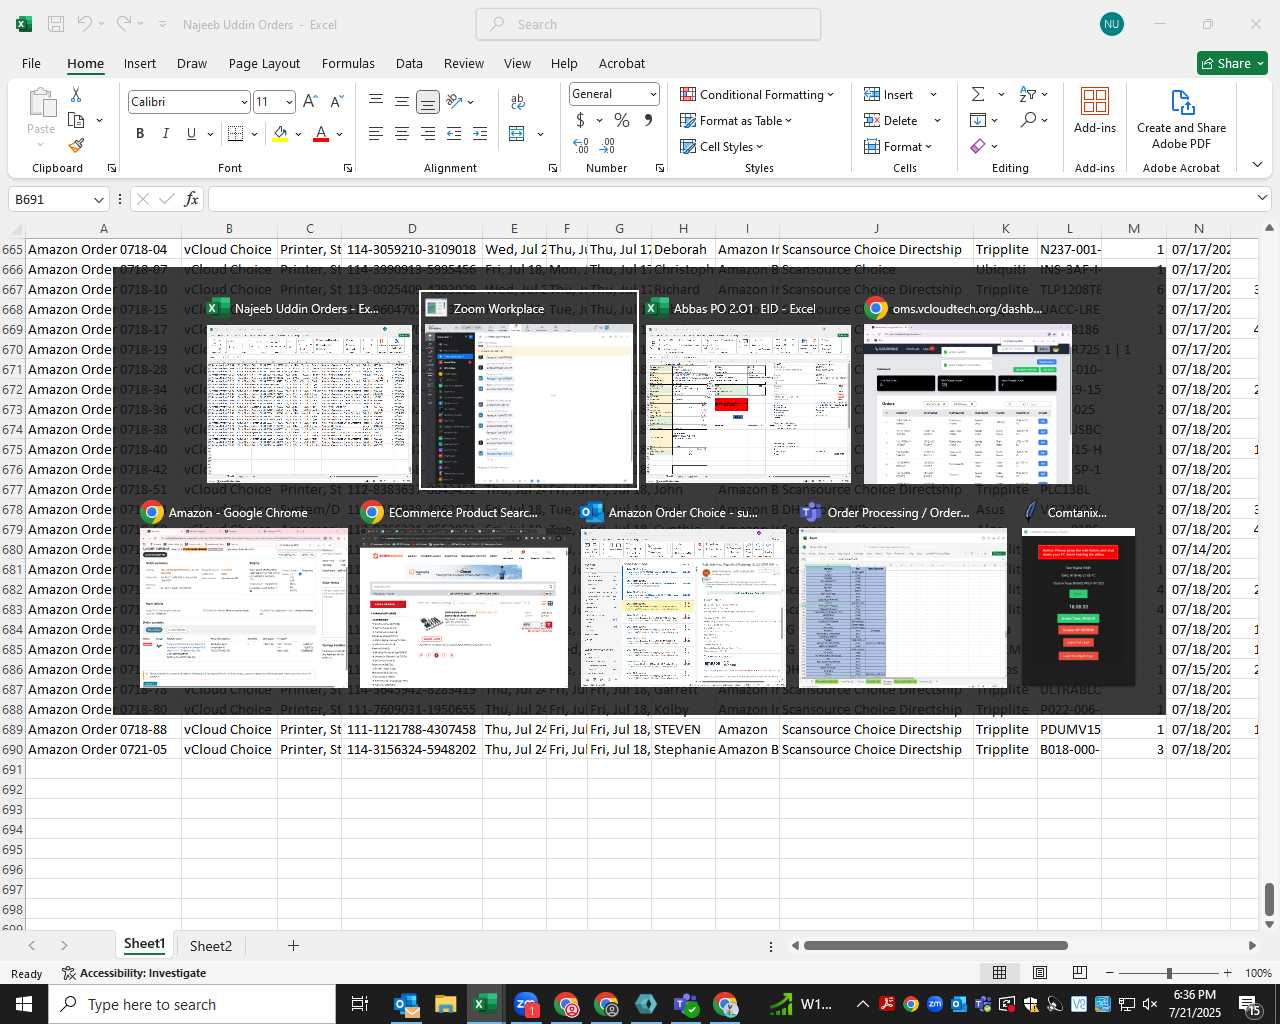Select Zoom Workplace window thumbnail
The height and width of the screenshot is (1024, 1280).
(529, 390)
